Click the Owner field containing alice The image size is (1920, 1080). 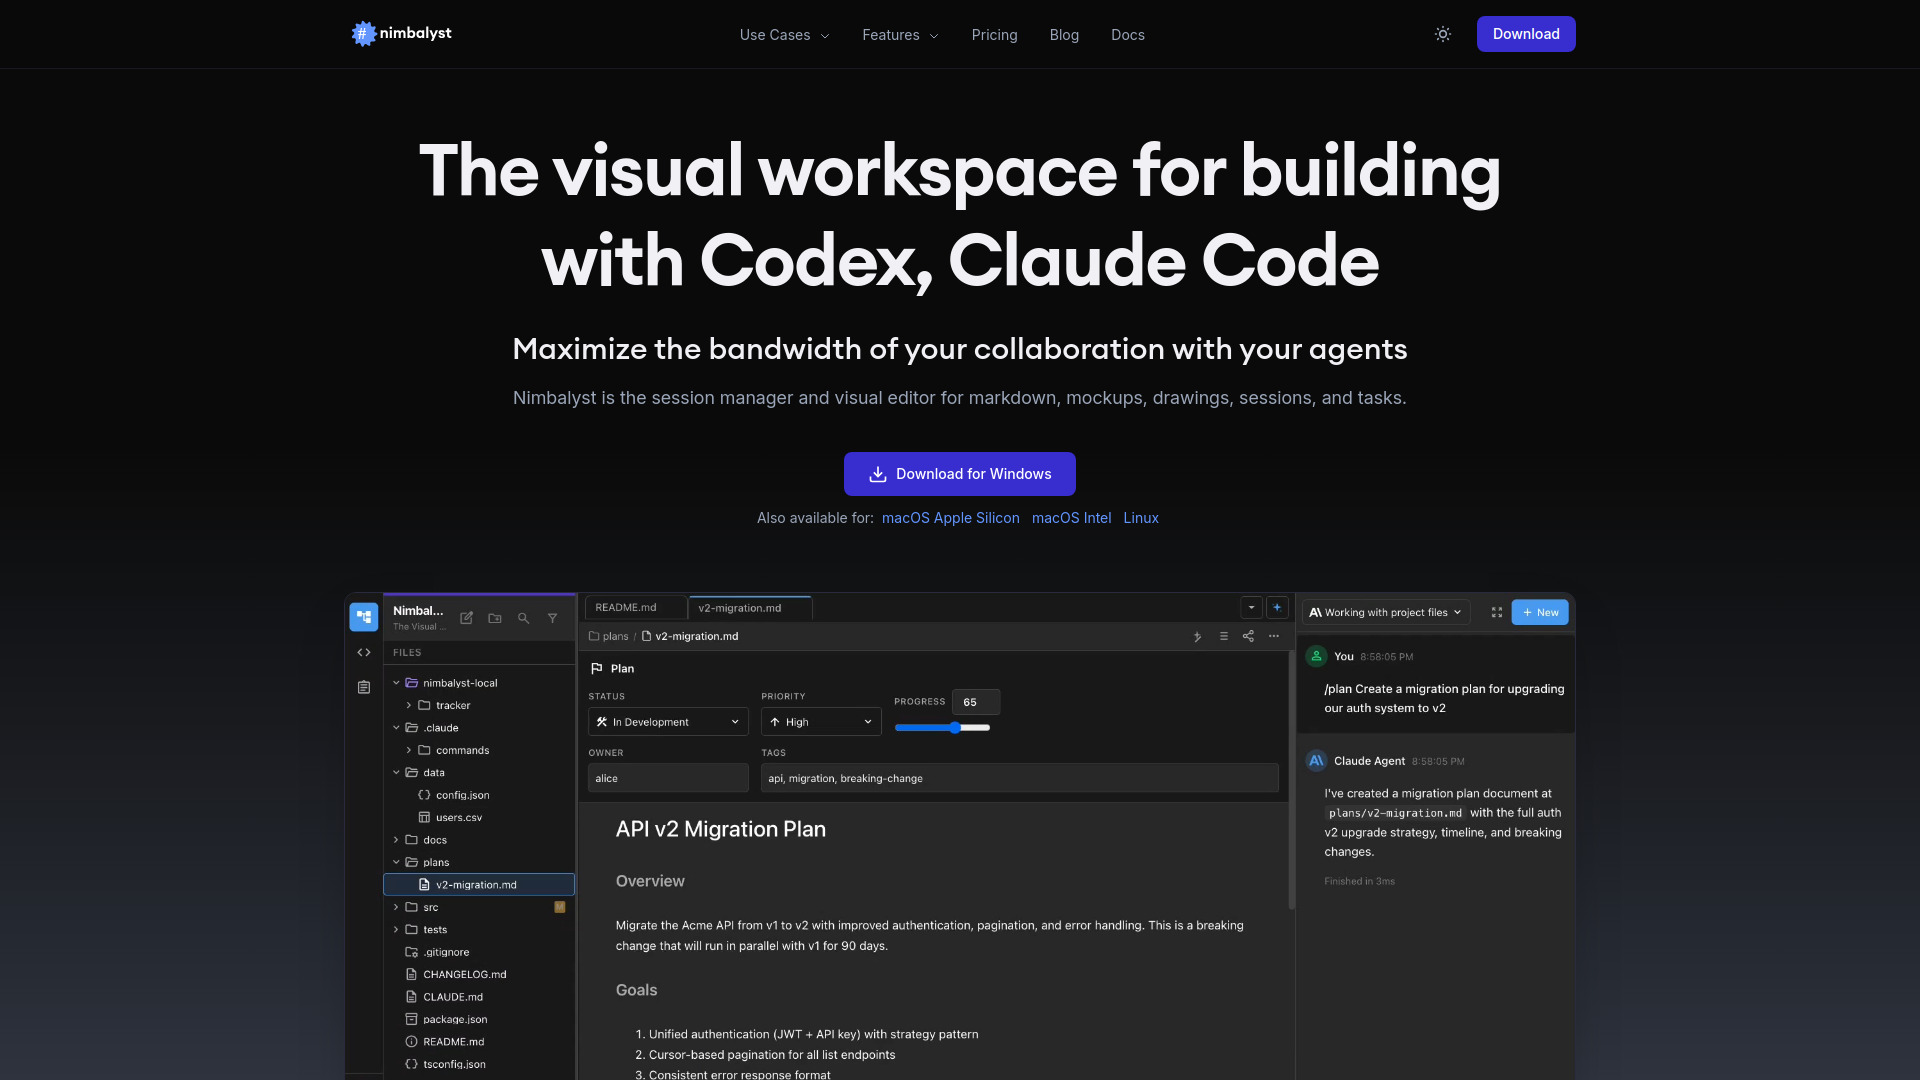667,778
